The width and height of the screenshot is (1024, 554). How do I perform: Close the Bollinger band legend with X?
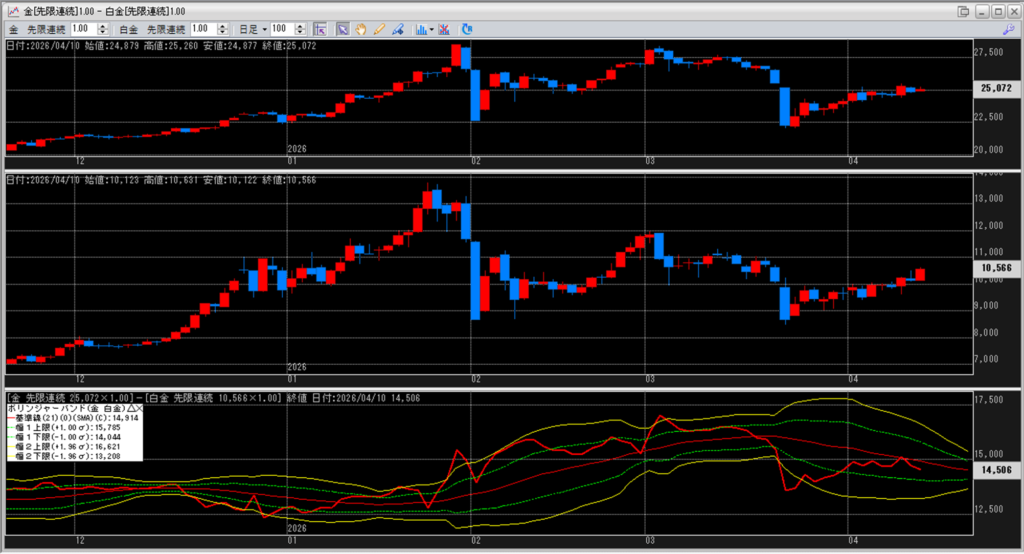(138, 408)
